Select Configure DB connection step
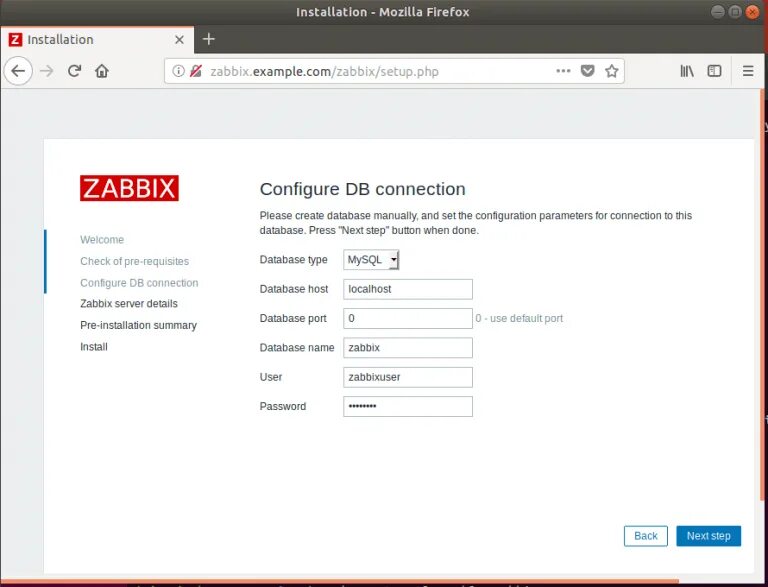The width and height of the screenshot is (768, 587). coord(139,283)
